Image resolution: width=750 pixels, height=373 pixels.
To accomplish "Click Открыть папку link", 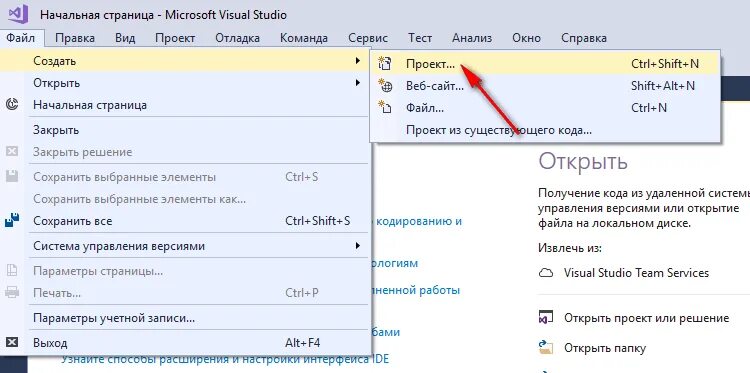I will click(x=605, y=348).
